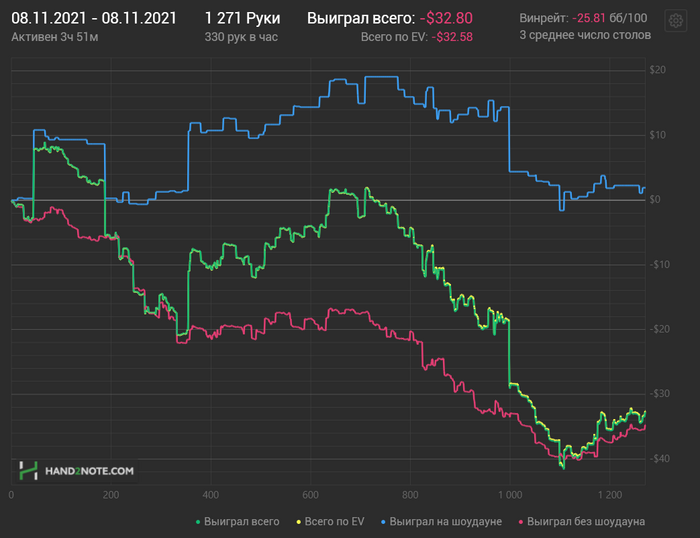This screenshot has height=538, width=700.
Task: Toggle the 'Выиграл без шоудауна' legend series
Action: click(x=582, y=521)
